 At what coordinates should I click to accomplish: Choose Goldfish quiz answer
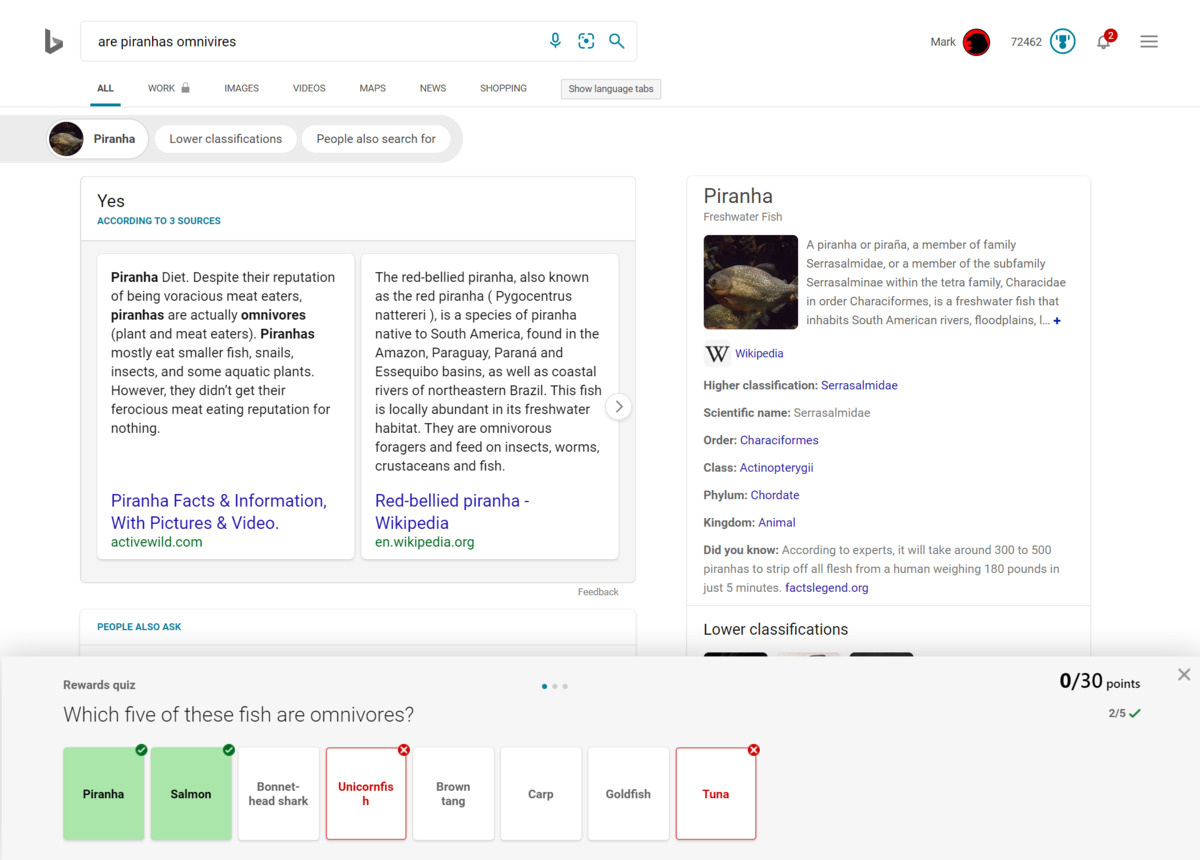(x=628, y=794)
